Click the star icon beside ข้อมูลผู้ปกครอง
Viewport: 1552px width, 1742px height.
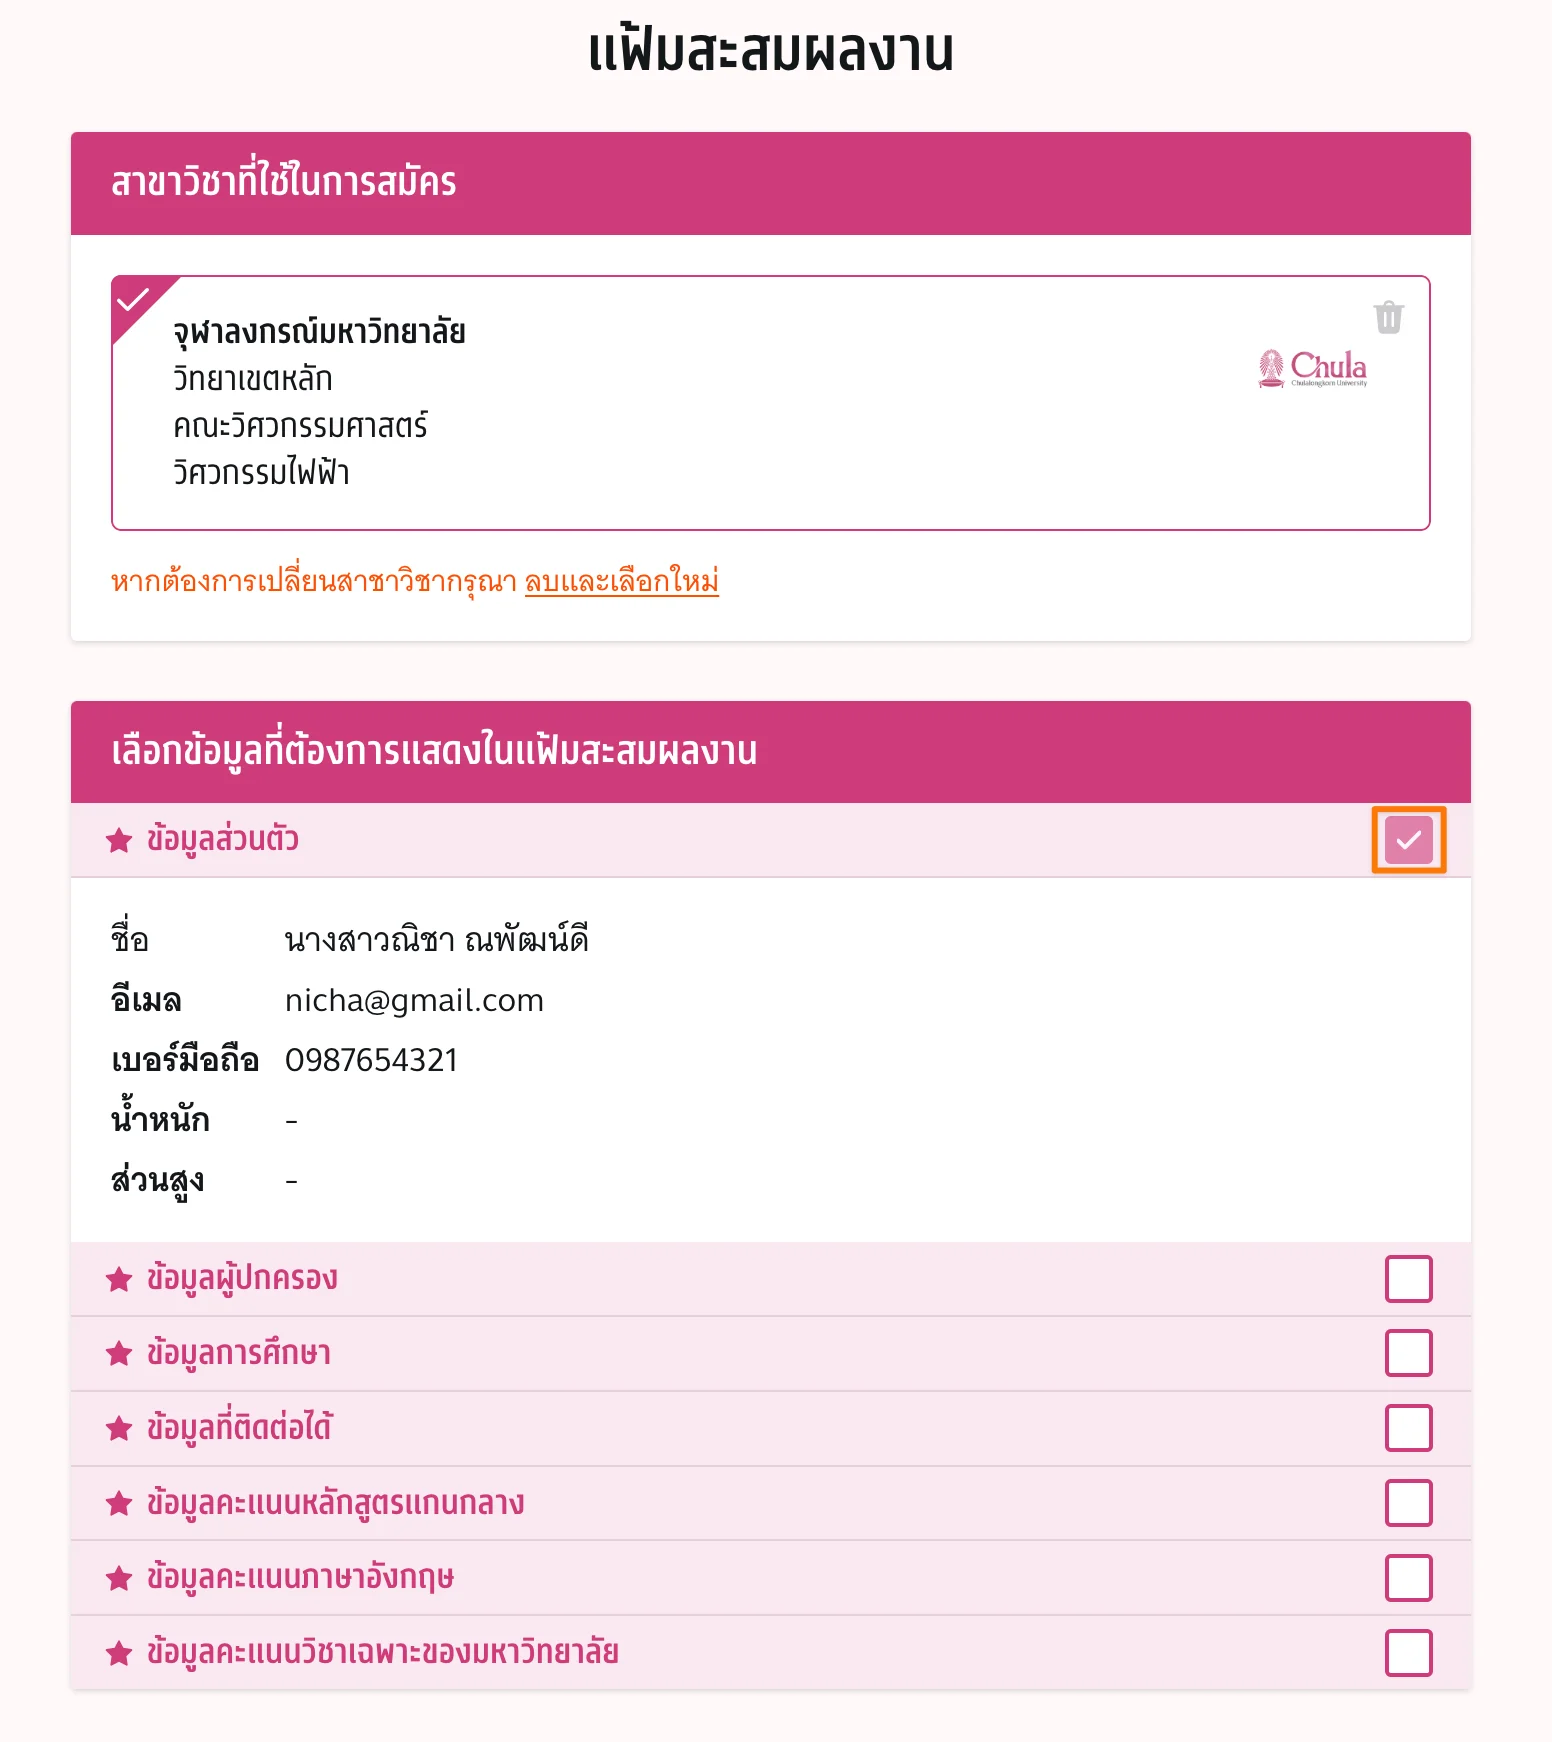(119, 1279)
